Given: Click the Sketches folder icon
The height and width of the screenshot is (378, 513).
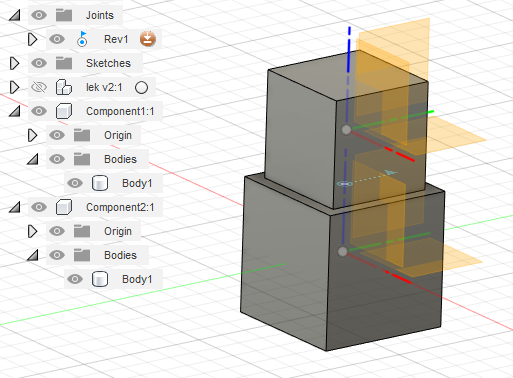Looking at the screenshot, I should (64, 63).
